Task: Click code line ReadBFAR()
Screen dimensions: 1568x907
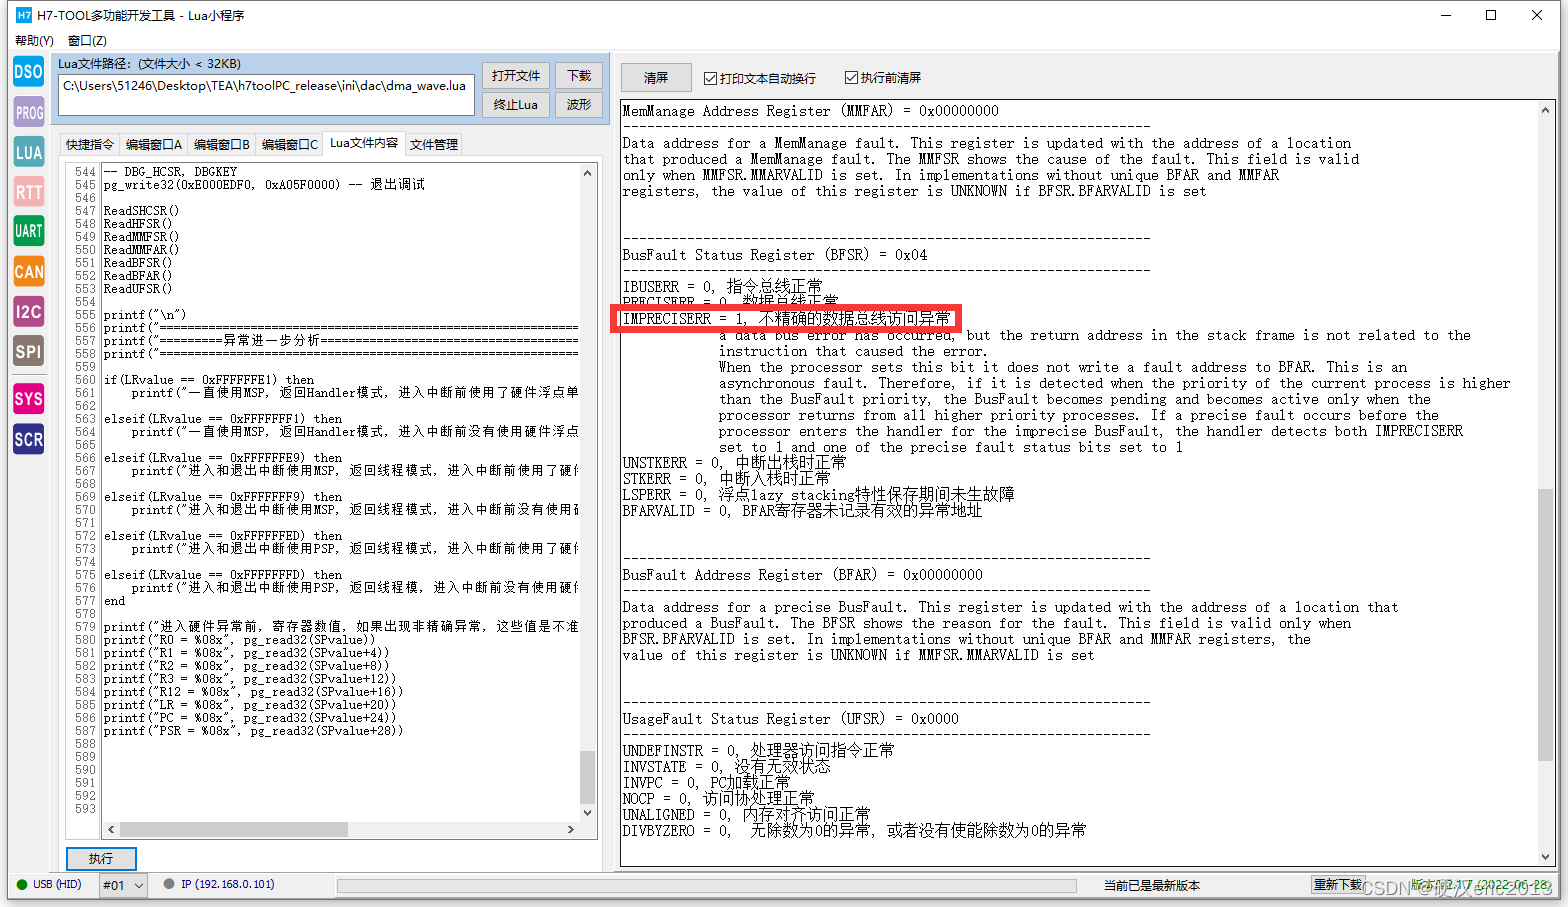Action: [138, 276]
